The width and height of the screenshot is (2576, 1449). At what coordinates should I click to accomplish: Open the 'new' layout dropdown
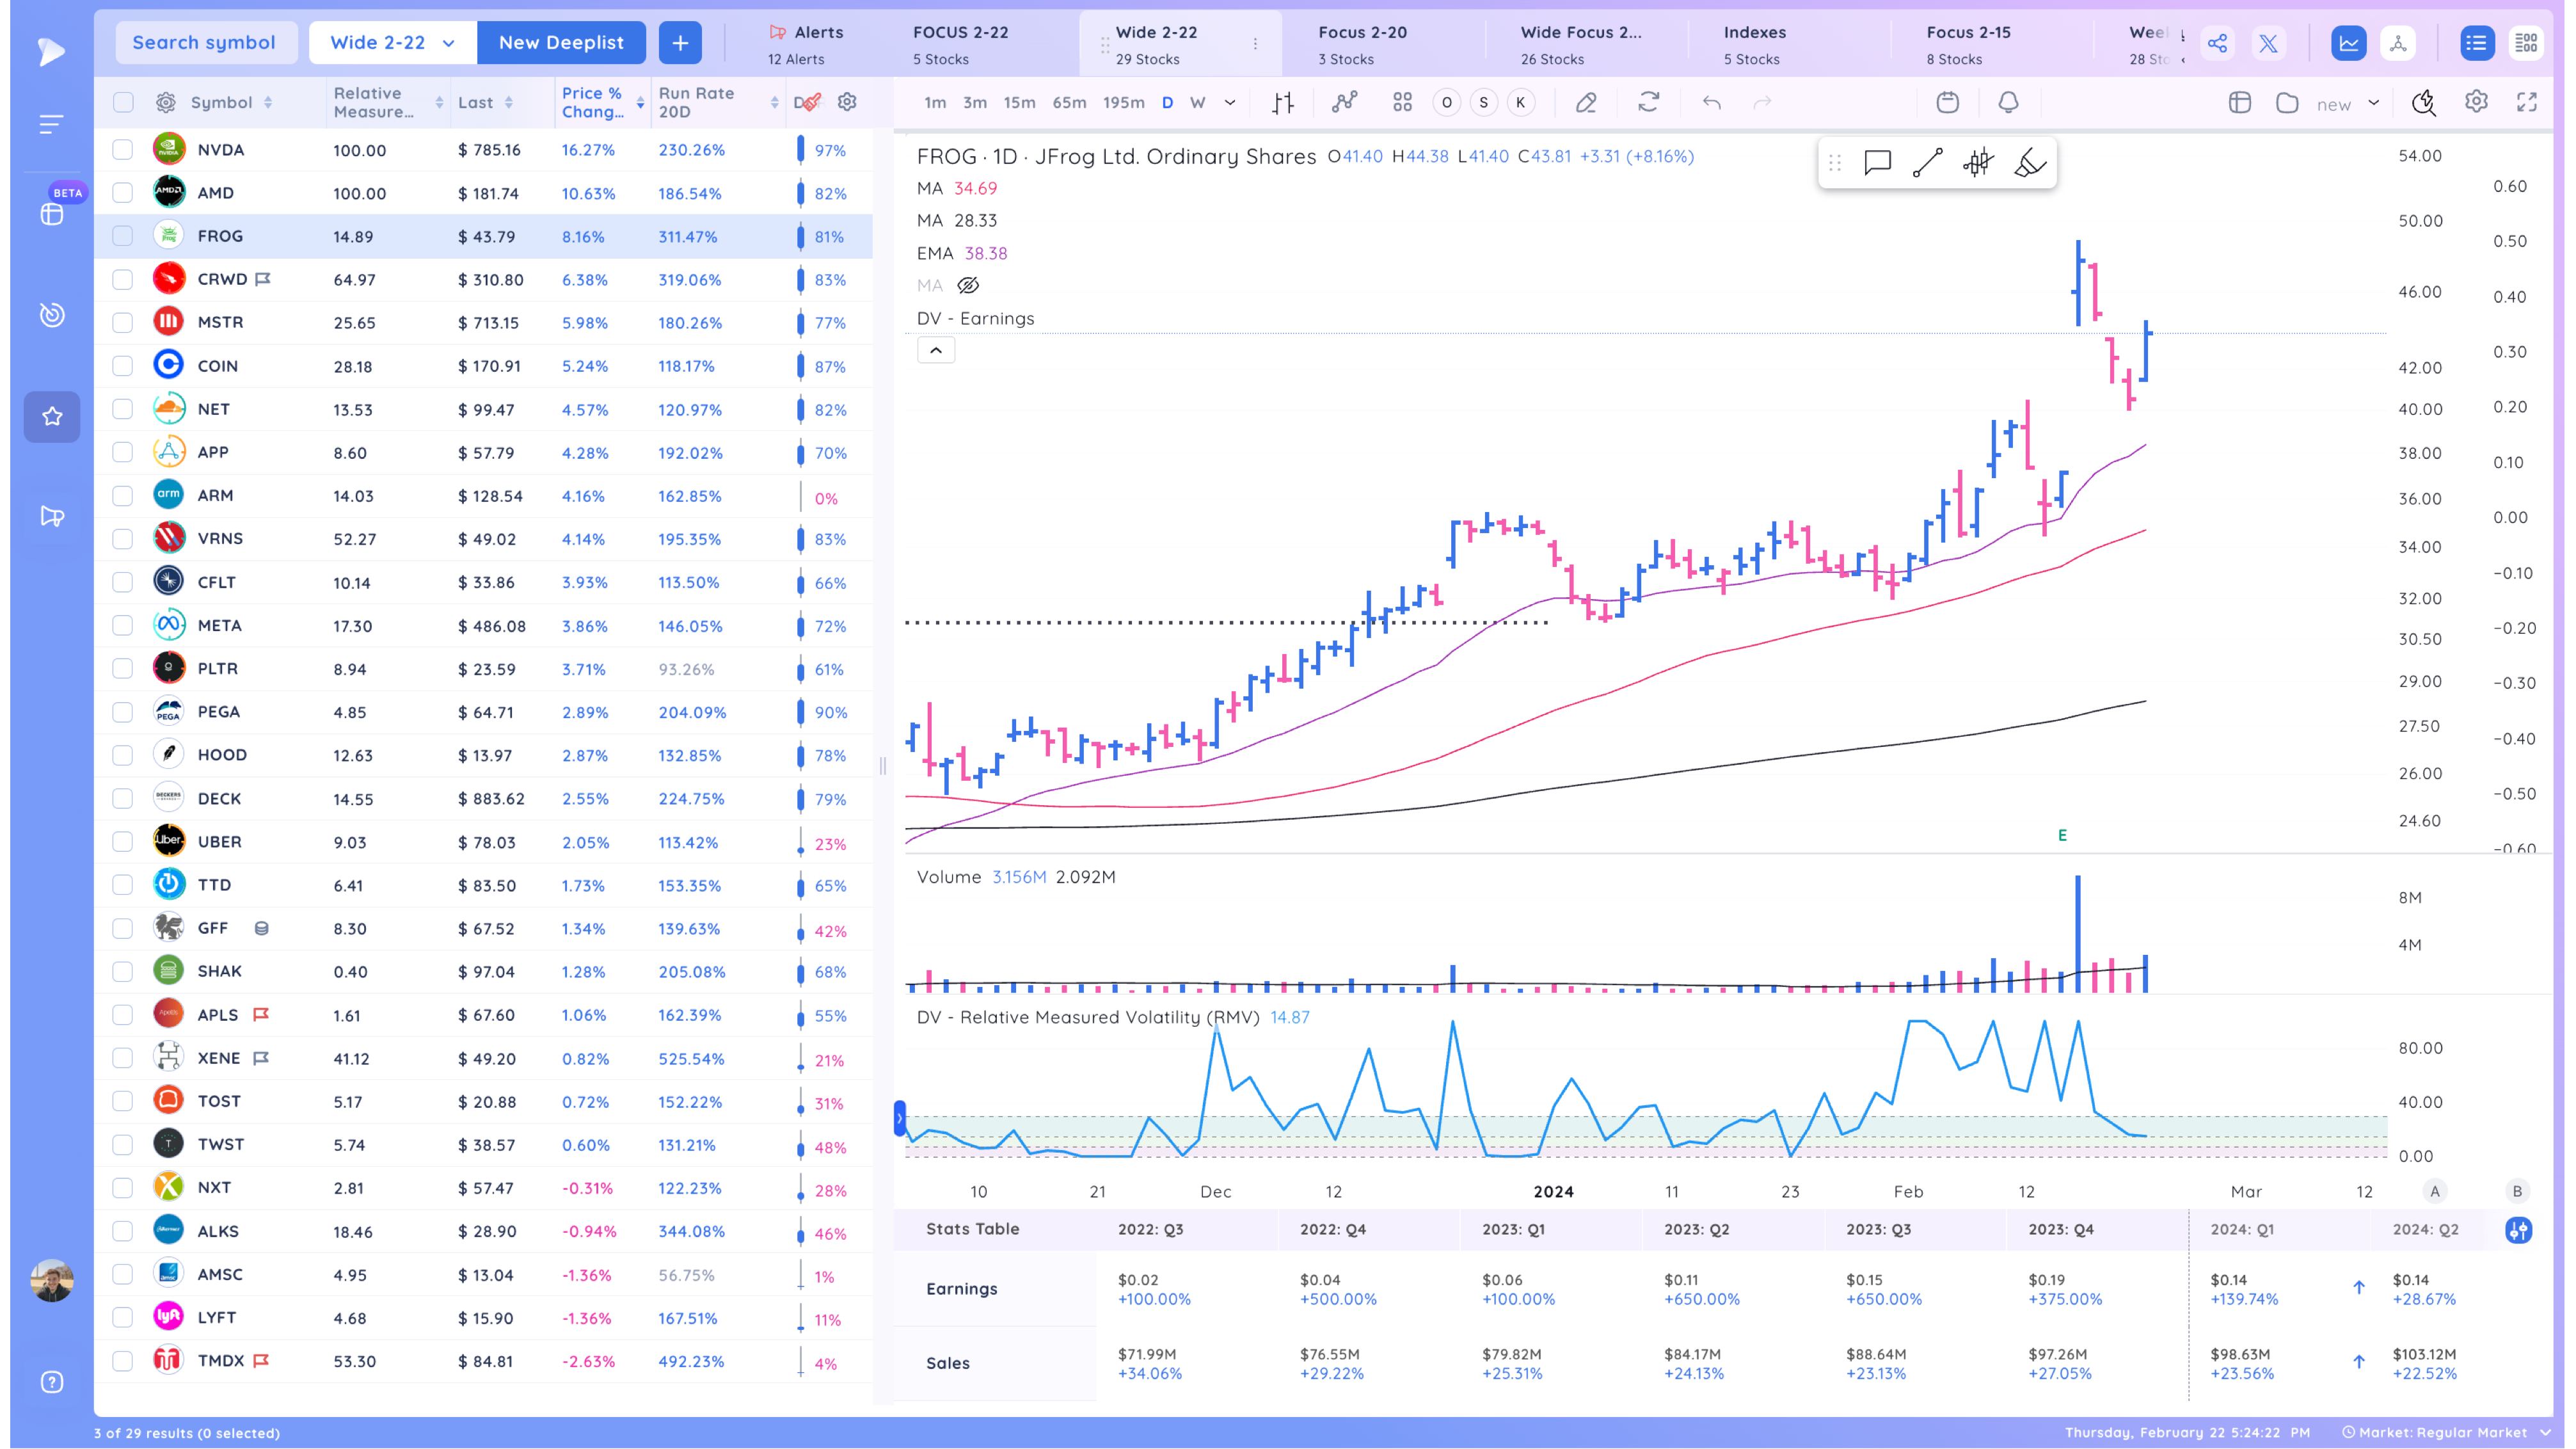(x=2347, y=103)
